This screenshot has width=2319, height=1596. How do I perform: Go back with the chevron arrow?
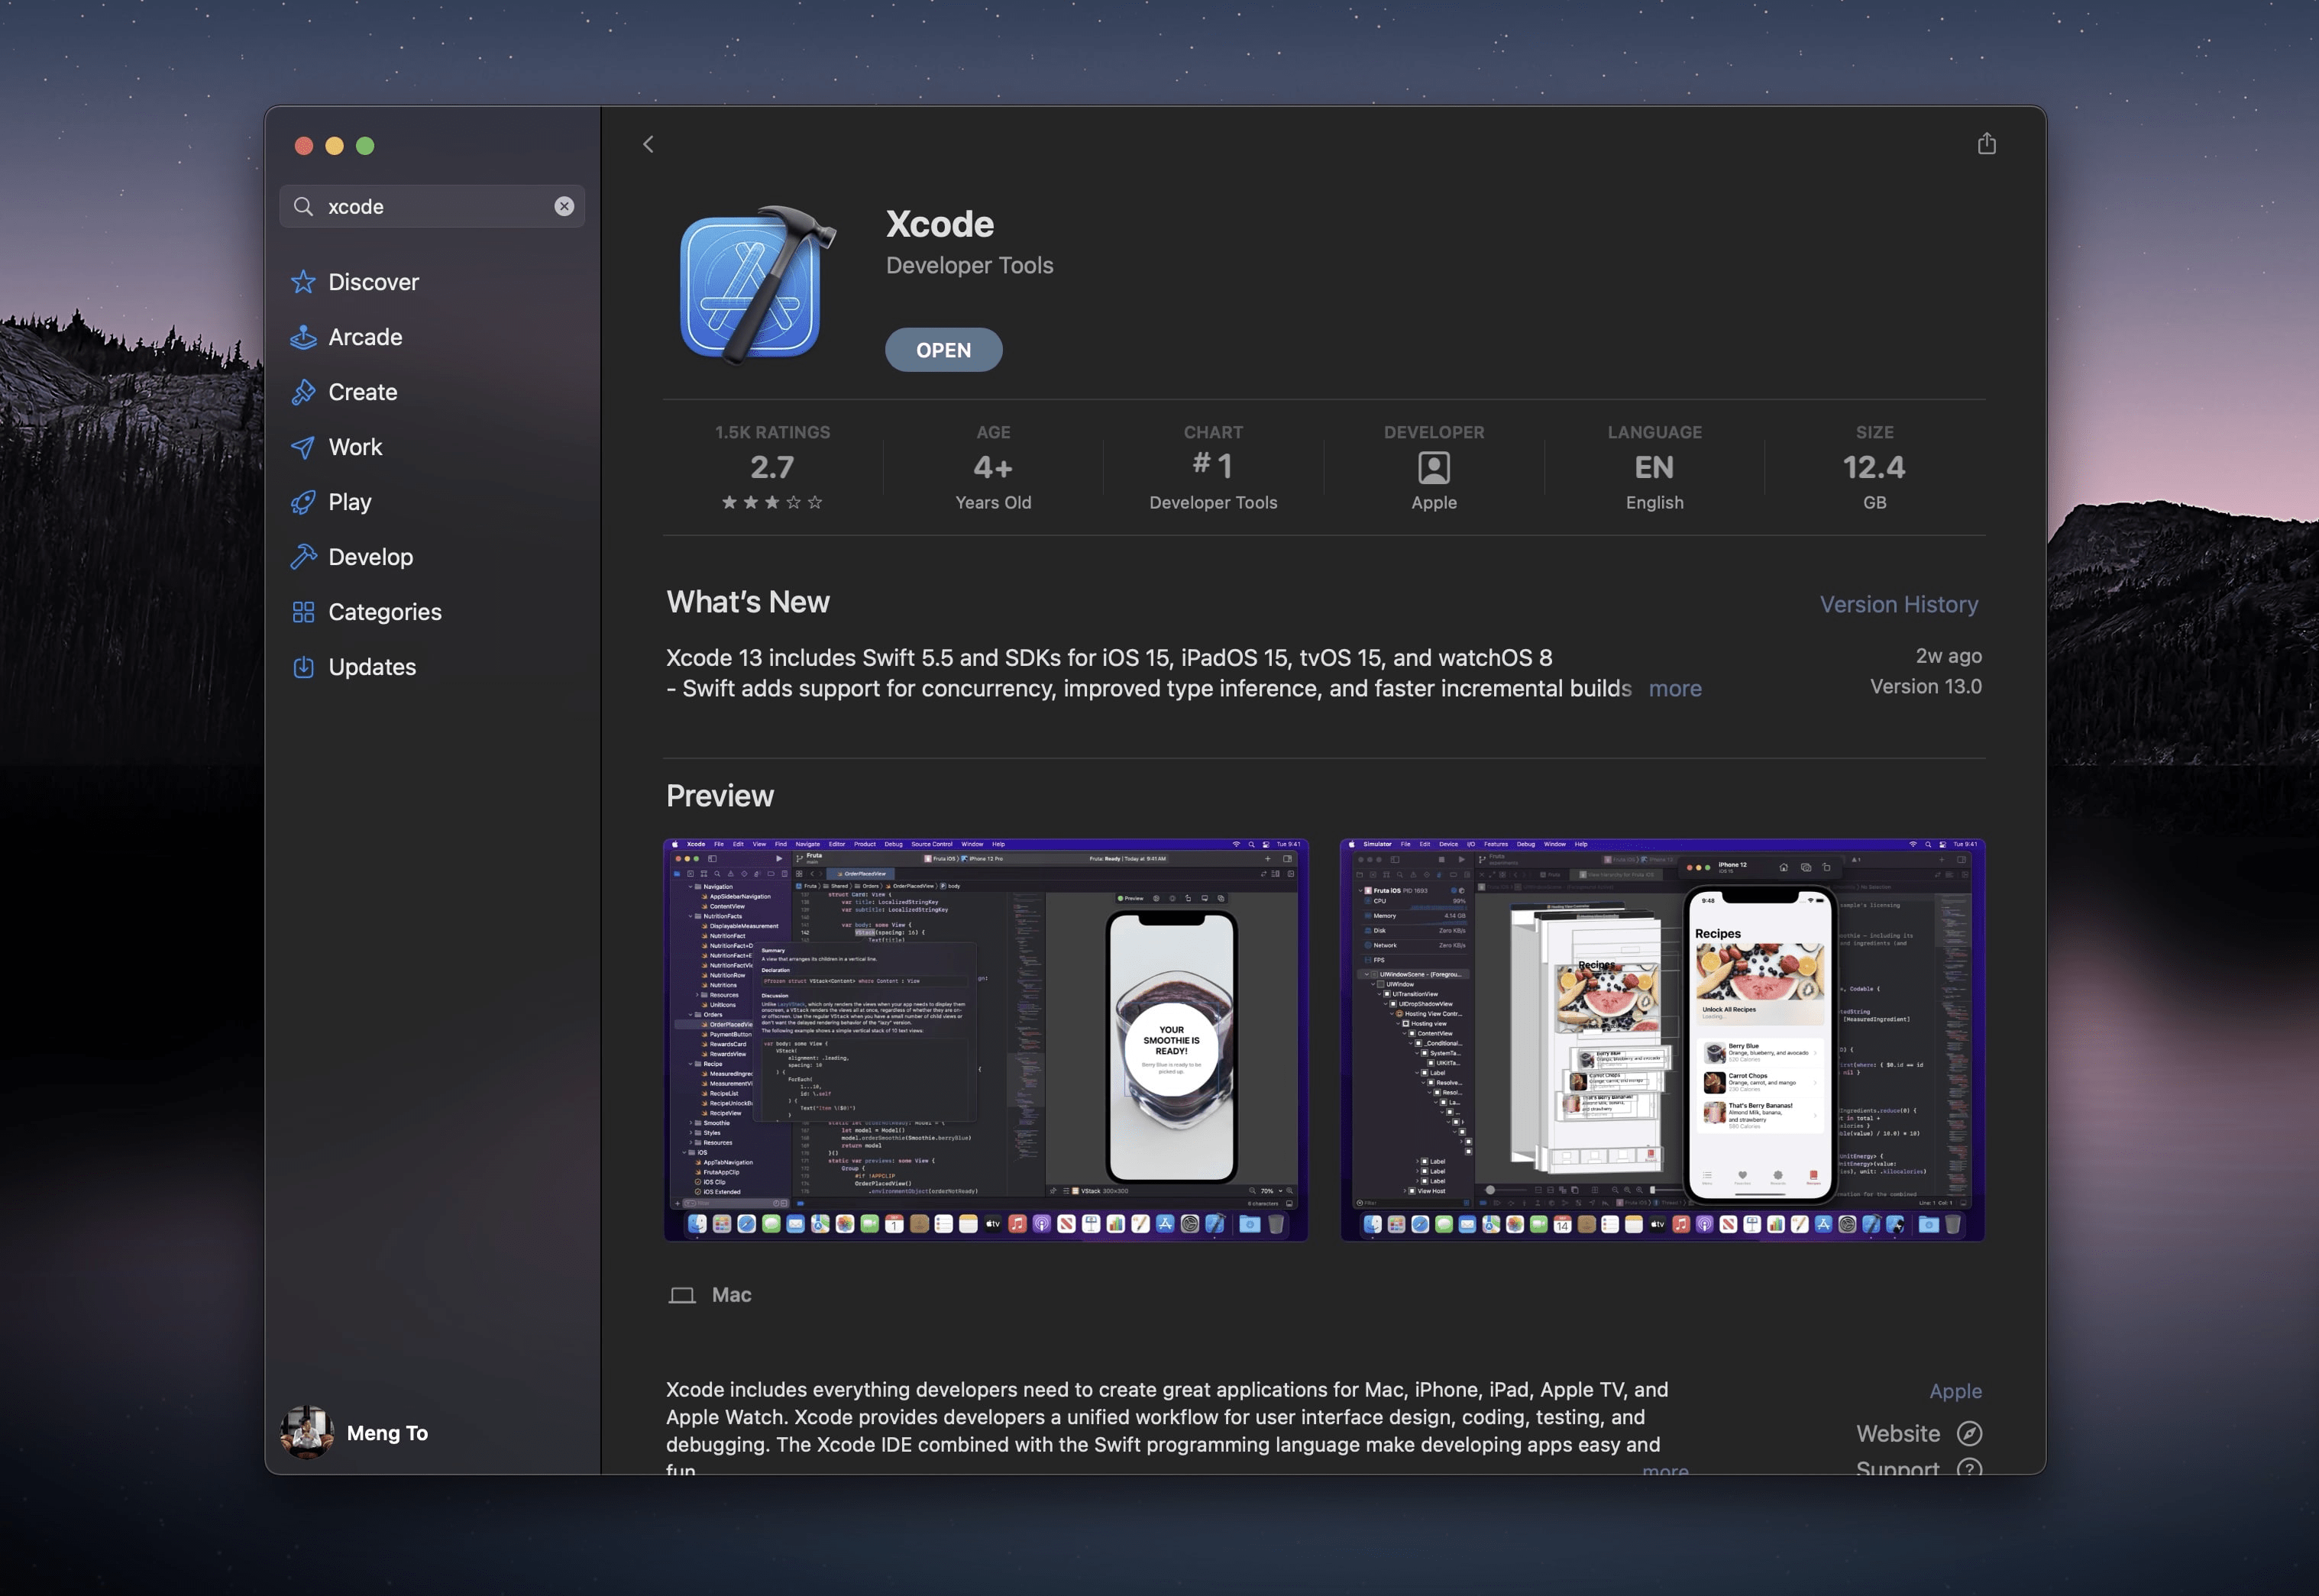(648, 145)
